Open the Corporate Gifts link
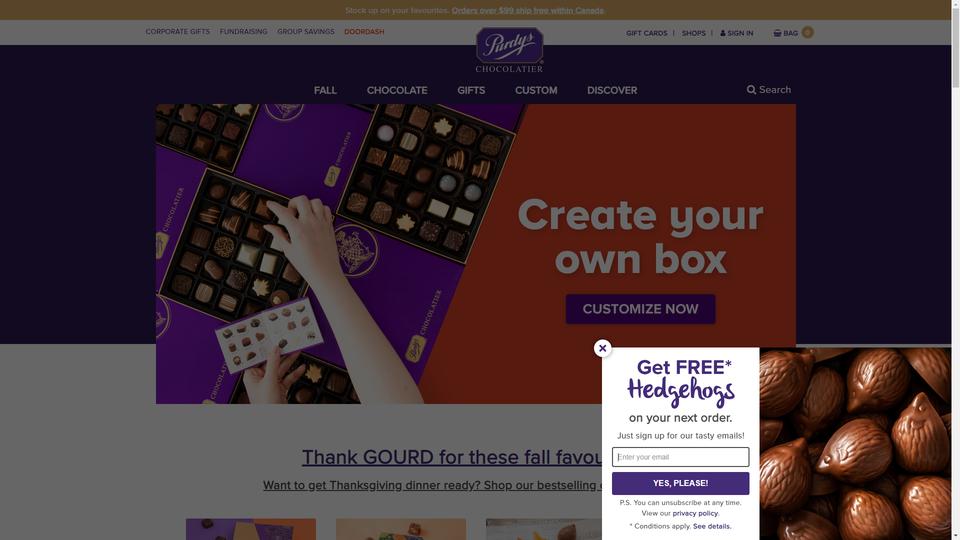This screenshot has height=540, width=960. (x=178, y=32)
